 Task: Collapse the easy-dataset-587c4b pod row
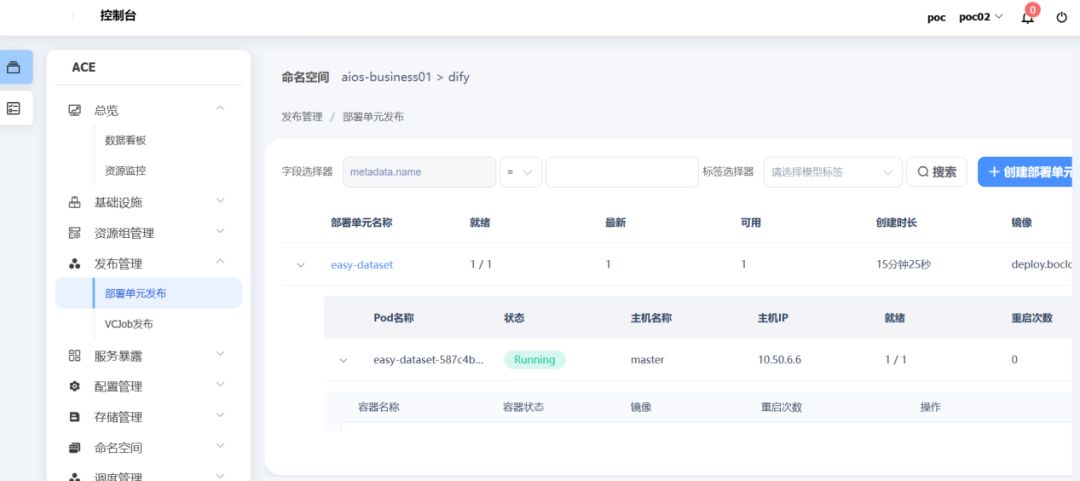(343, 360)
